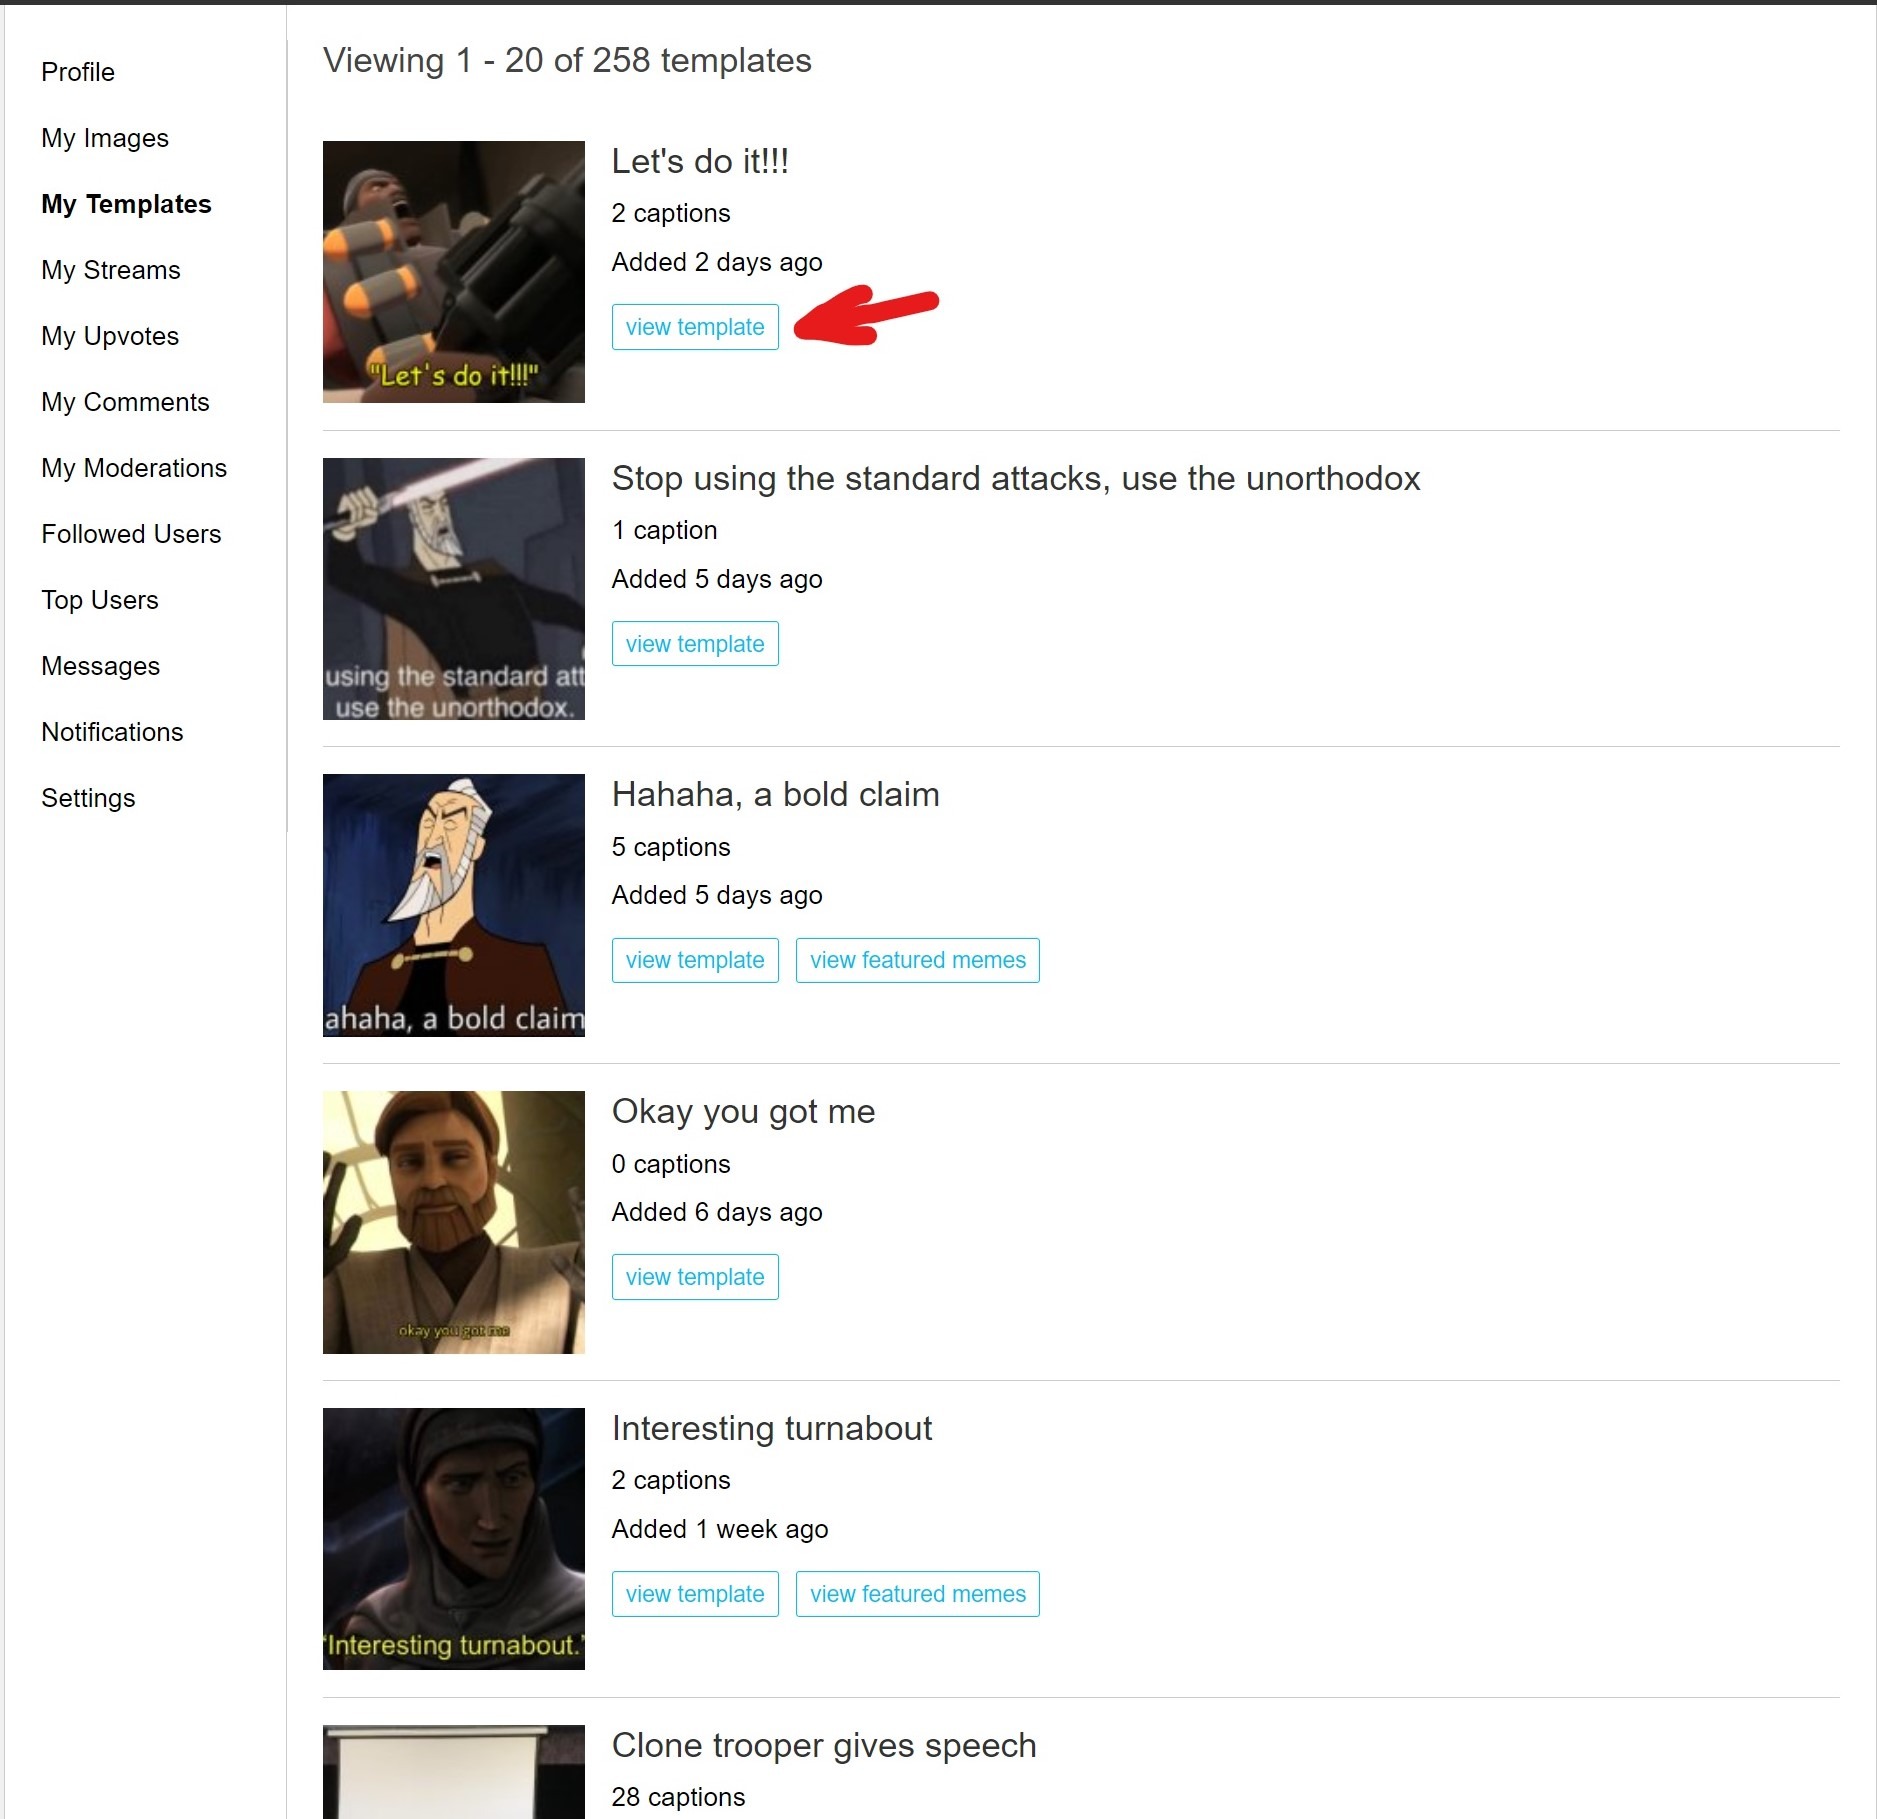
Task: Open Settings in sidebar
Action: 88,798
